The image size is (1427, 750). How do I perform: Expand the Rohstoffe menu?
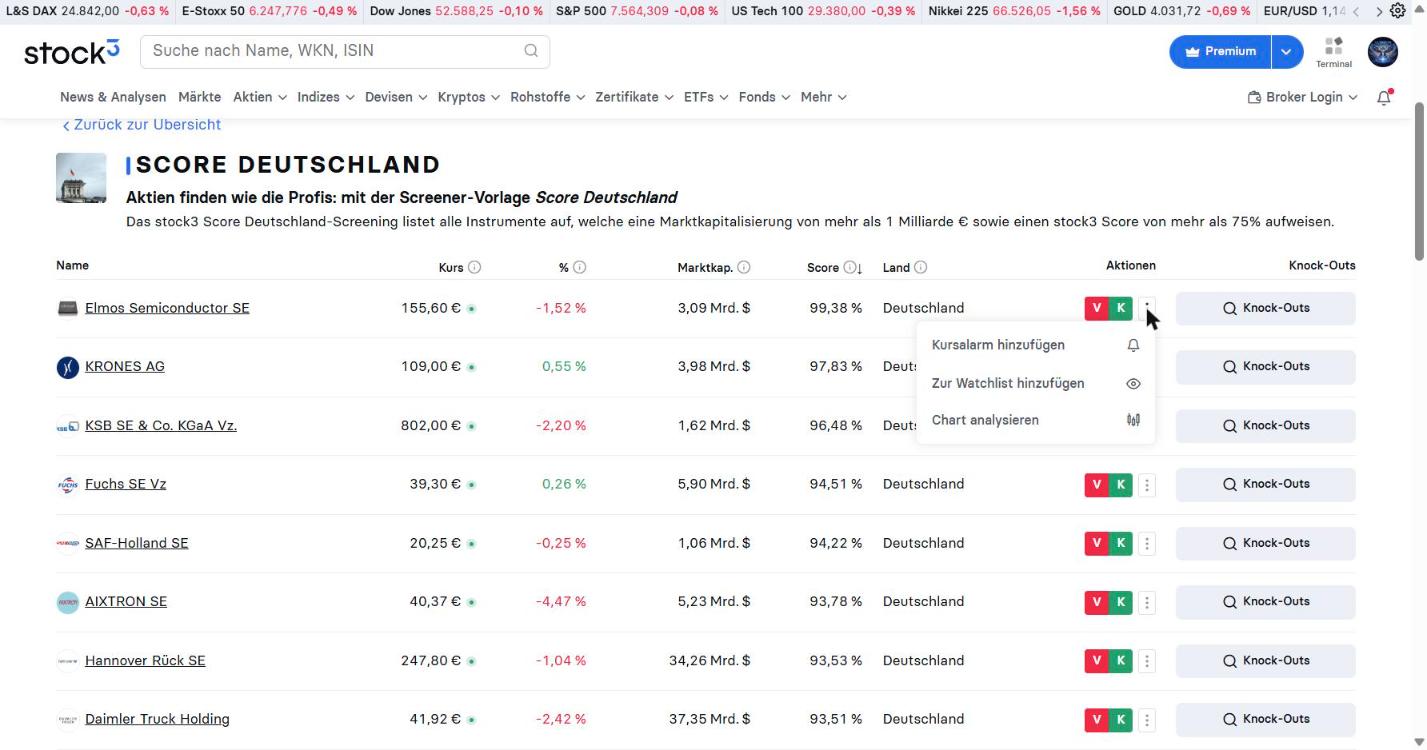[547, 97]
